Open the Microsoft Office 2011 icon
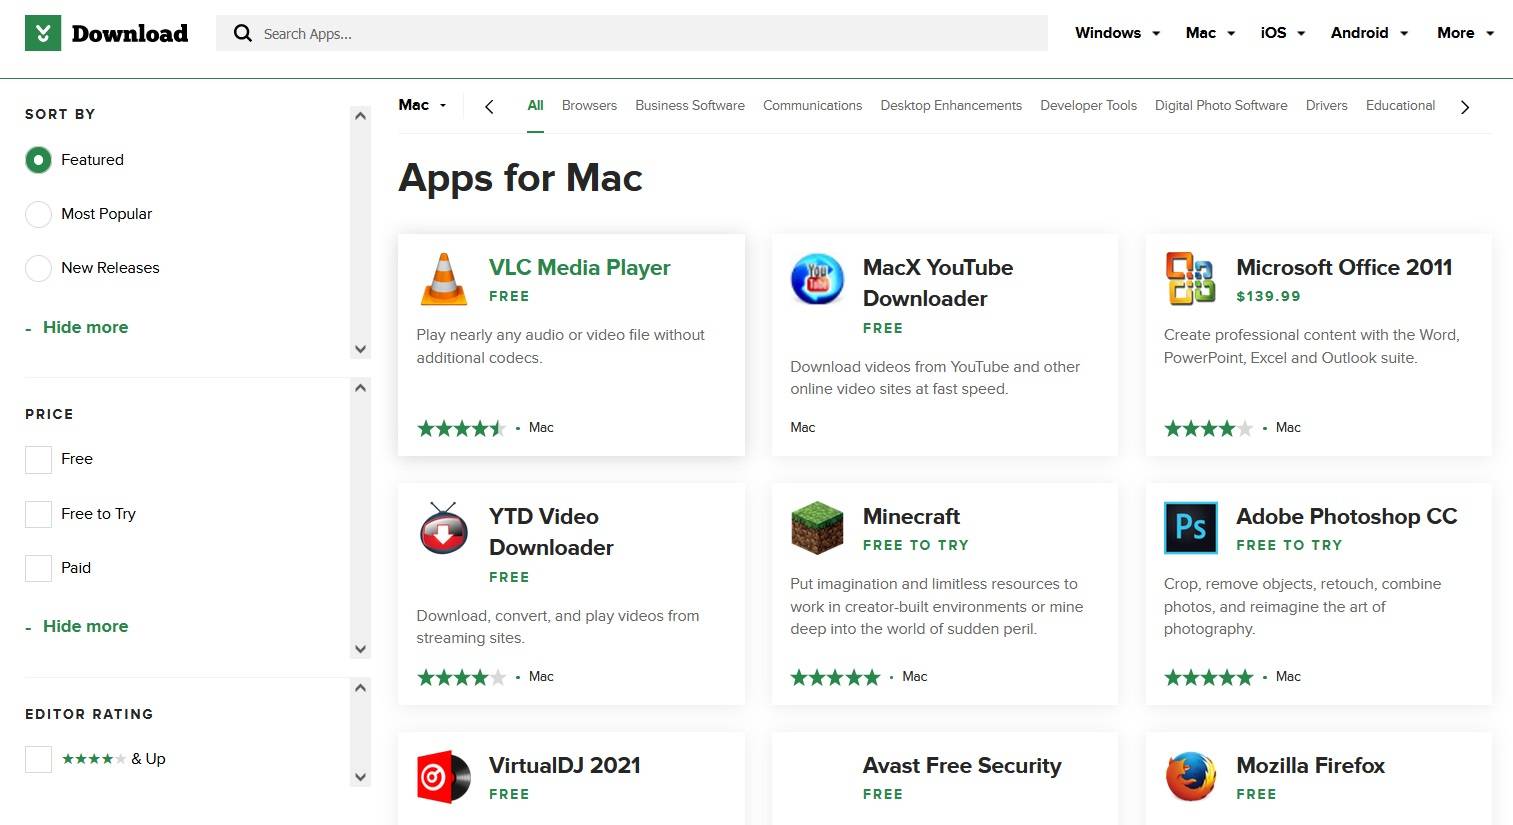Viewport: 1513px width, 825px height. click(1190, 279)
